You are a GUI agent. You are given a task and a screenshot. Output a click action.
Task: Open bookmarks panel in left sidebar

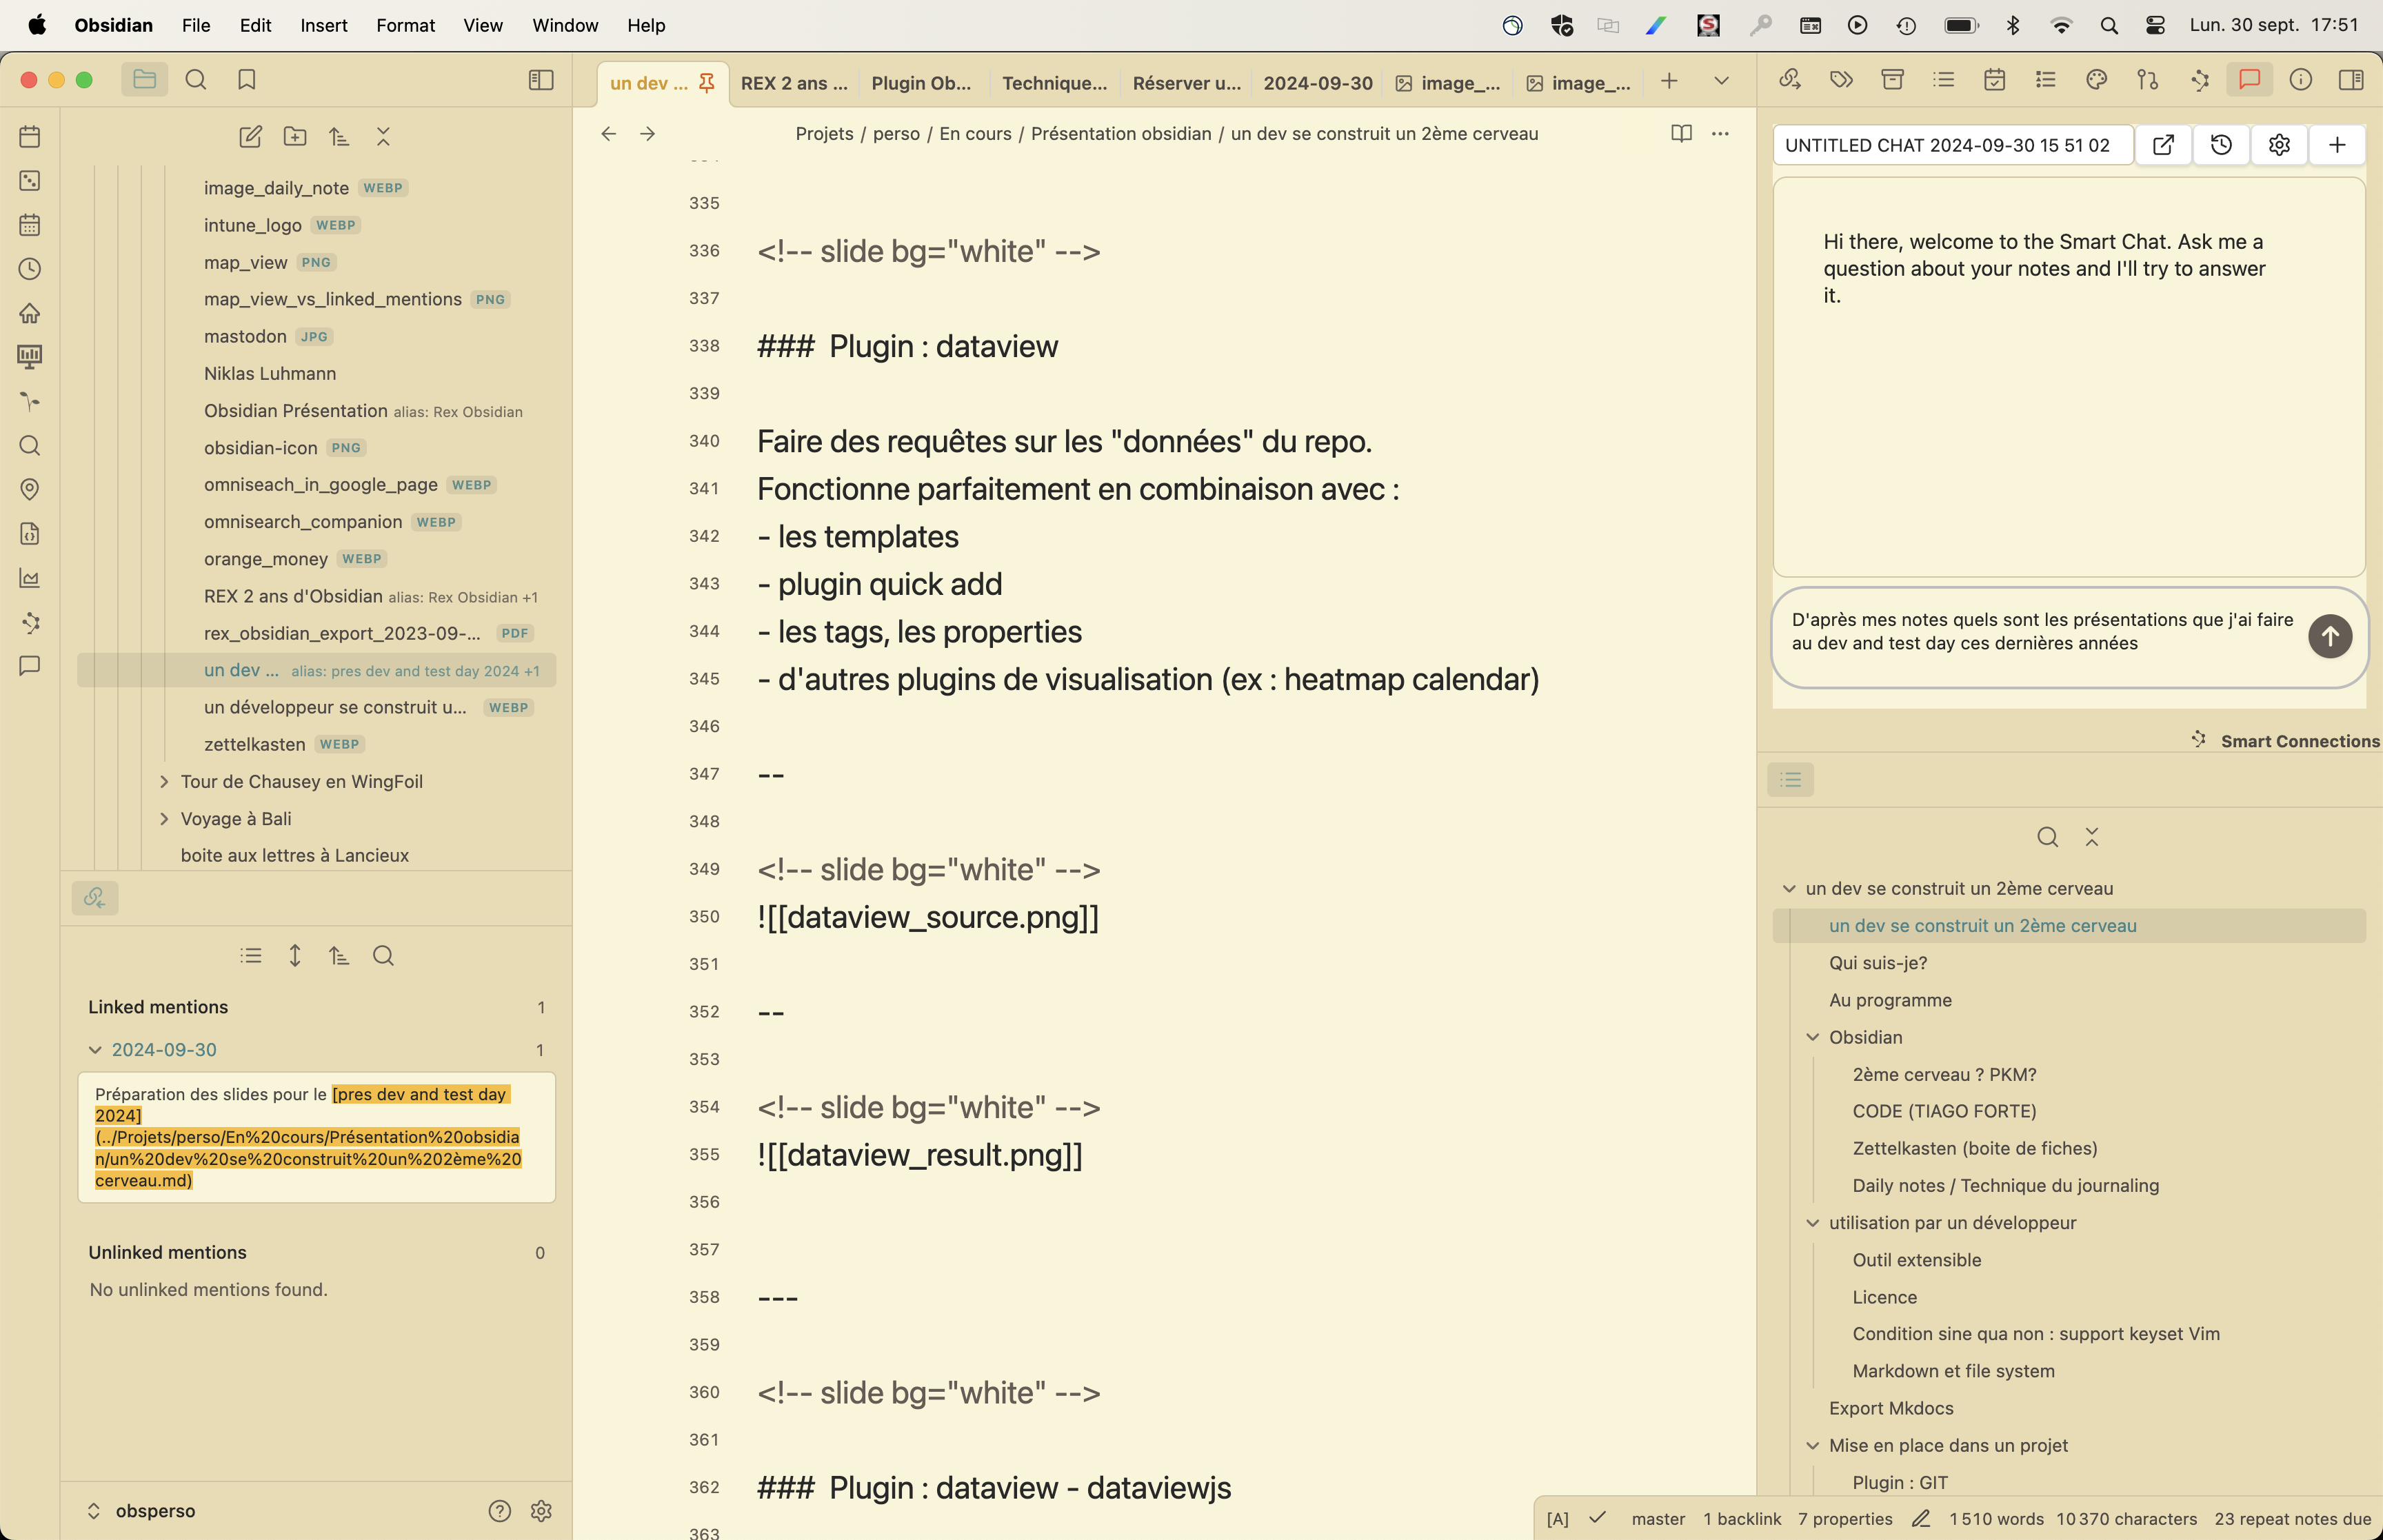pyautogui.click(x=247, y=80)
